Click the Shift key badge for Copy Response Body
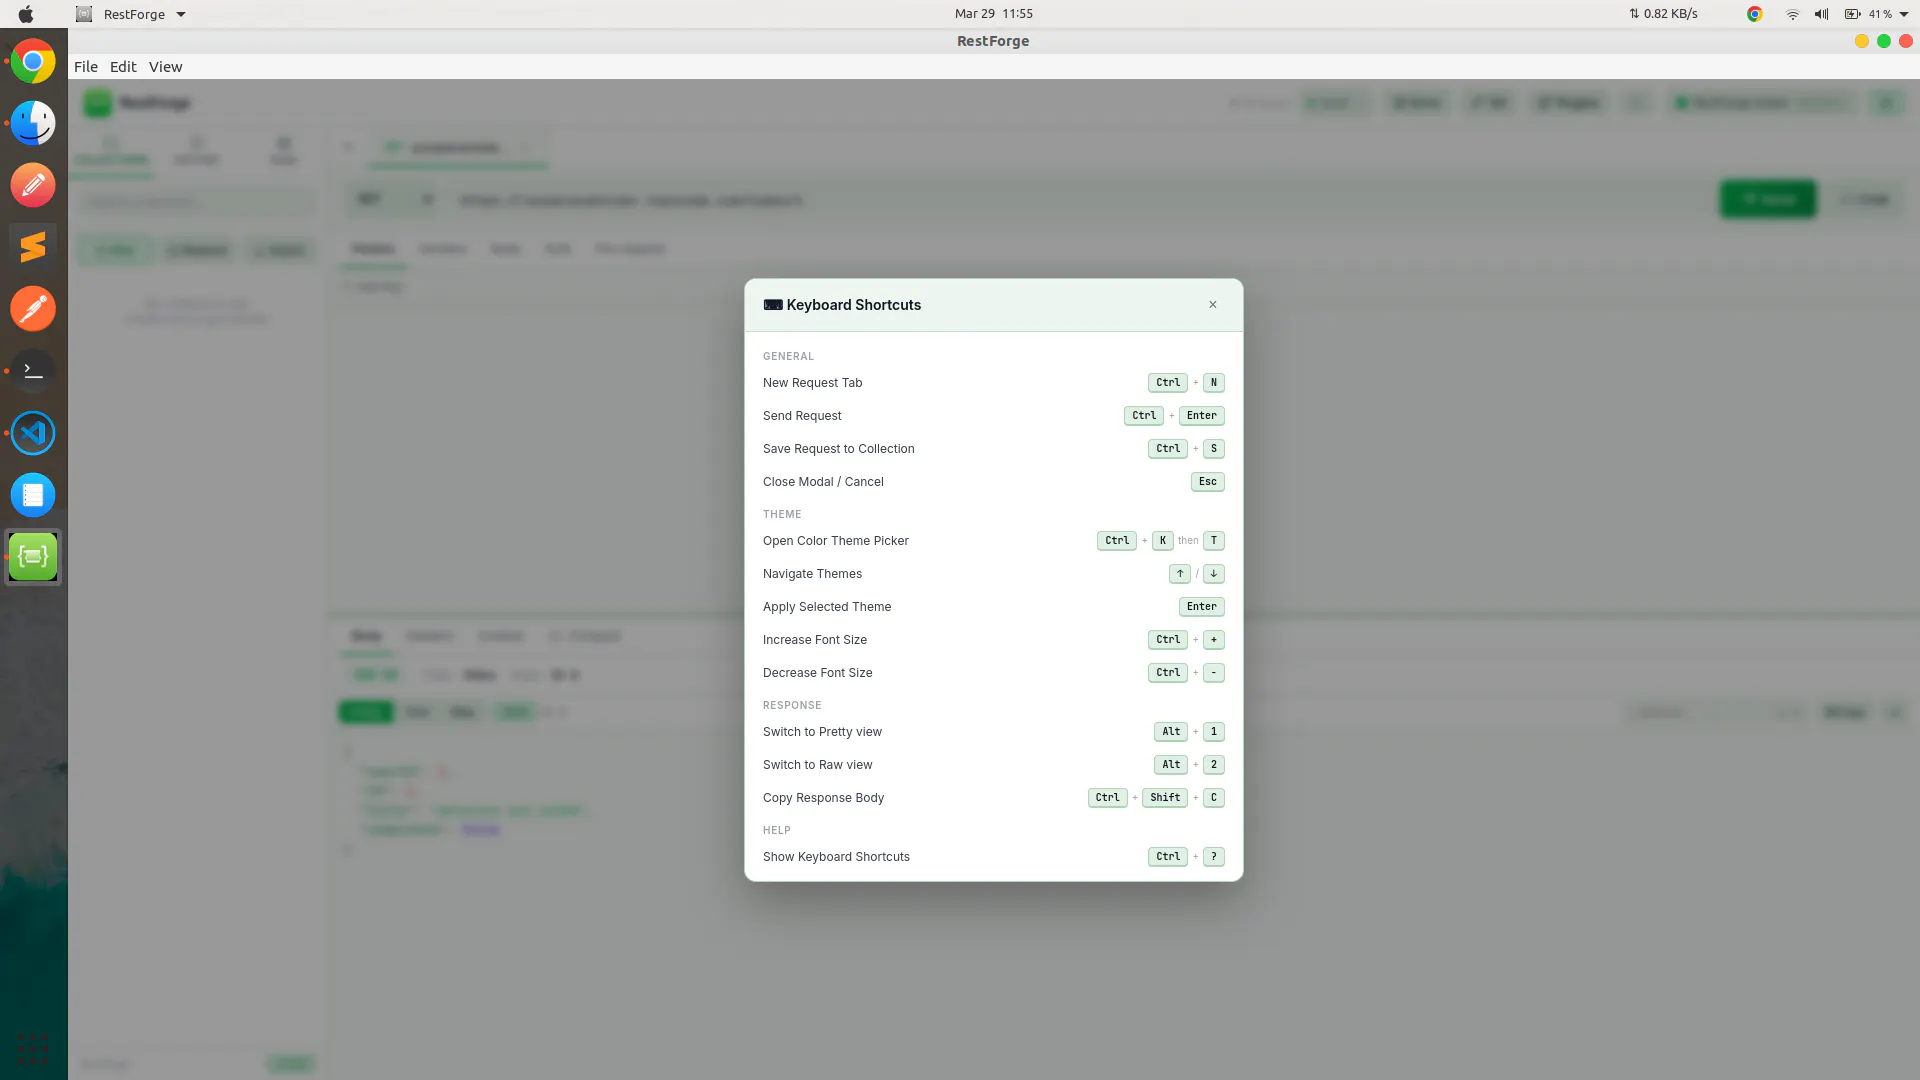 click(x=1165, y=798)
